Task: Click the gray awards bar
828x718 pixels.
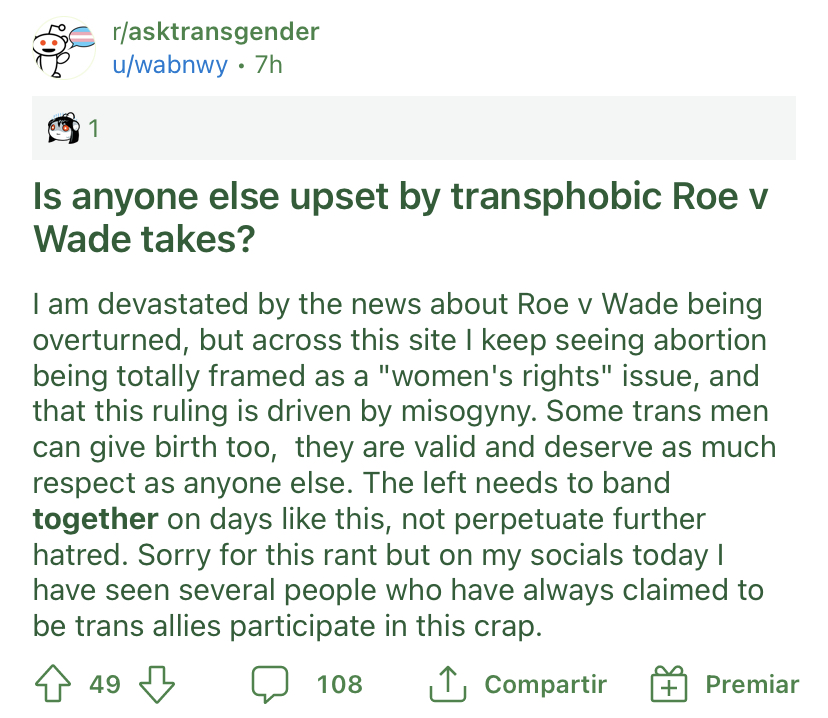Action: click(x=413, y=128)
